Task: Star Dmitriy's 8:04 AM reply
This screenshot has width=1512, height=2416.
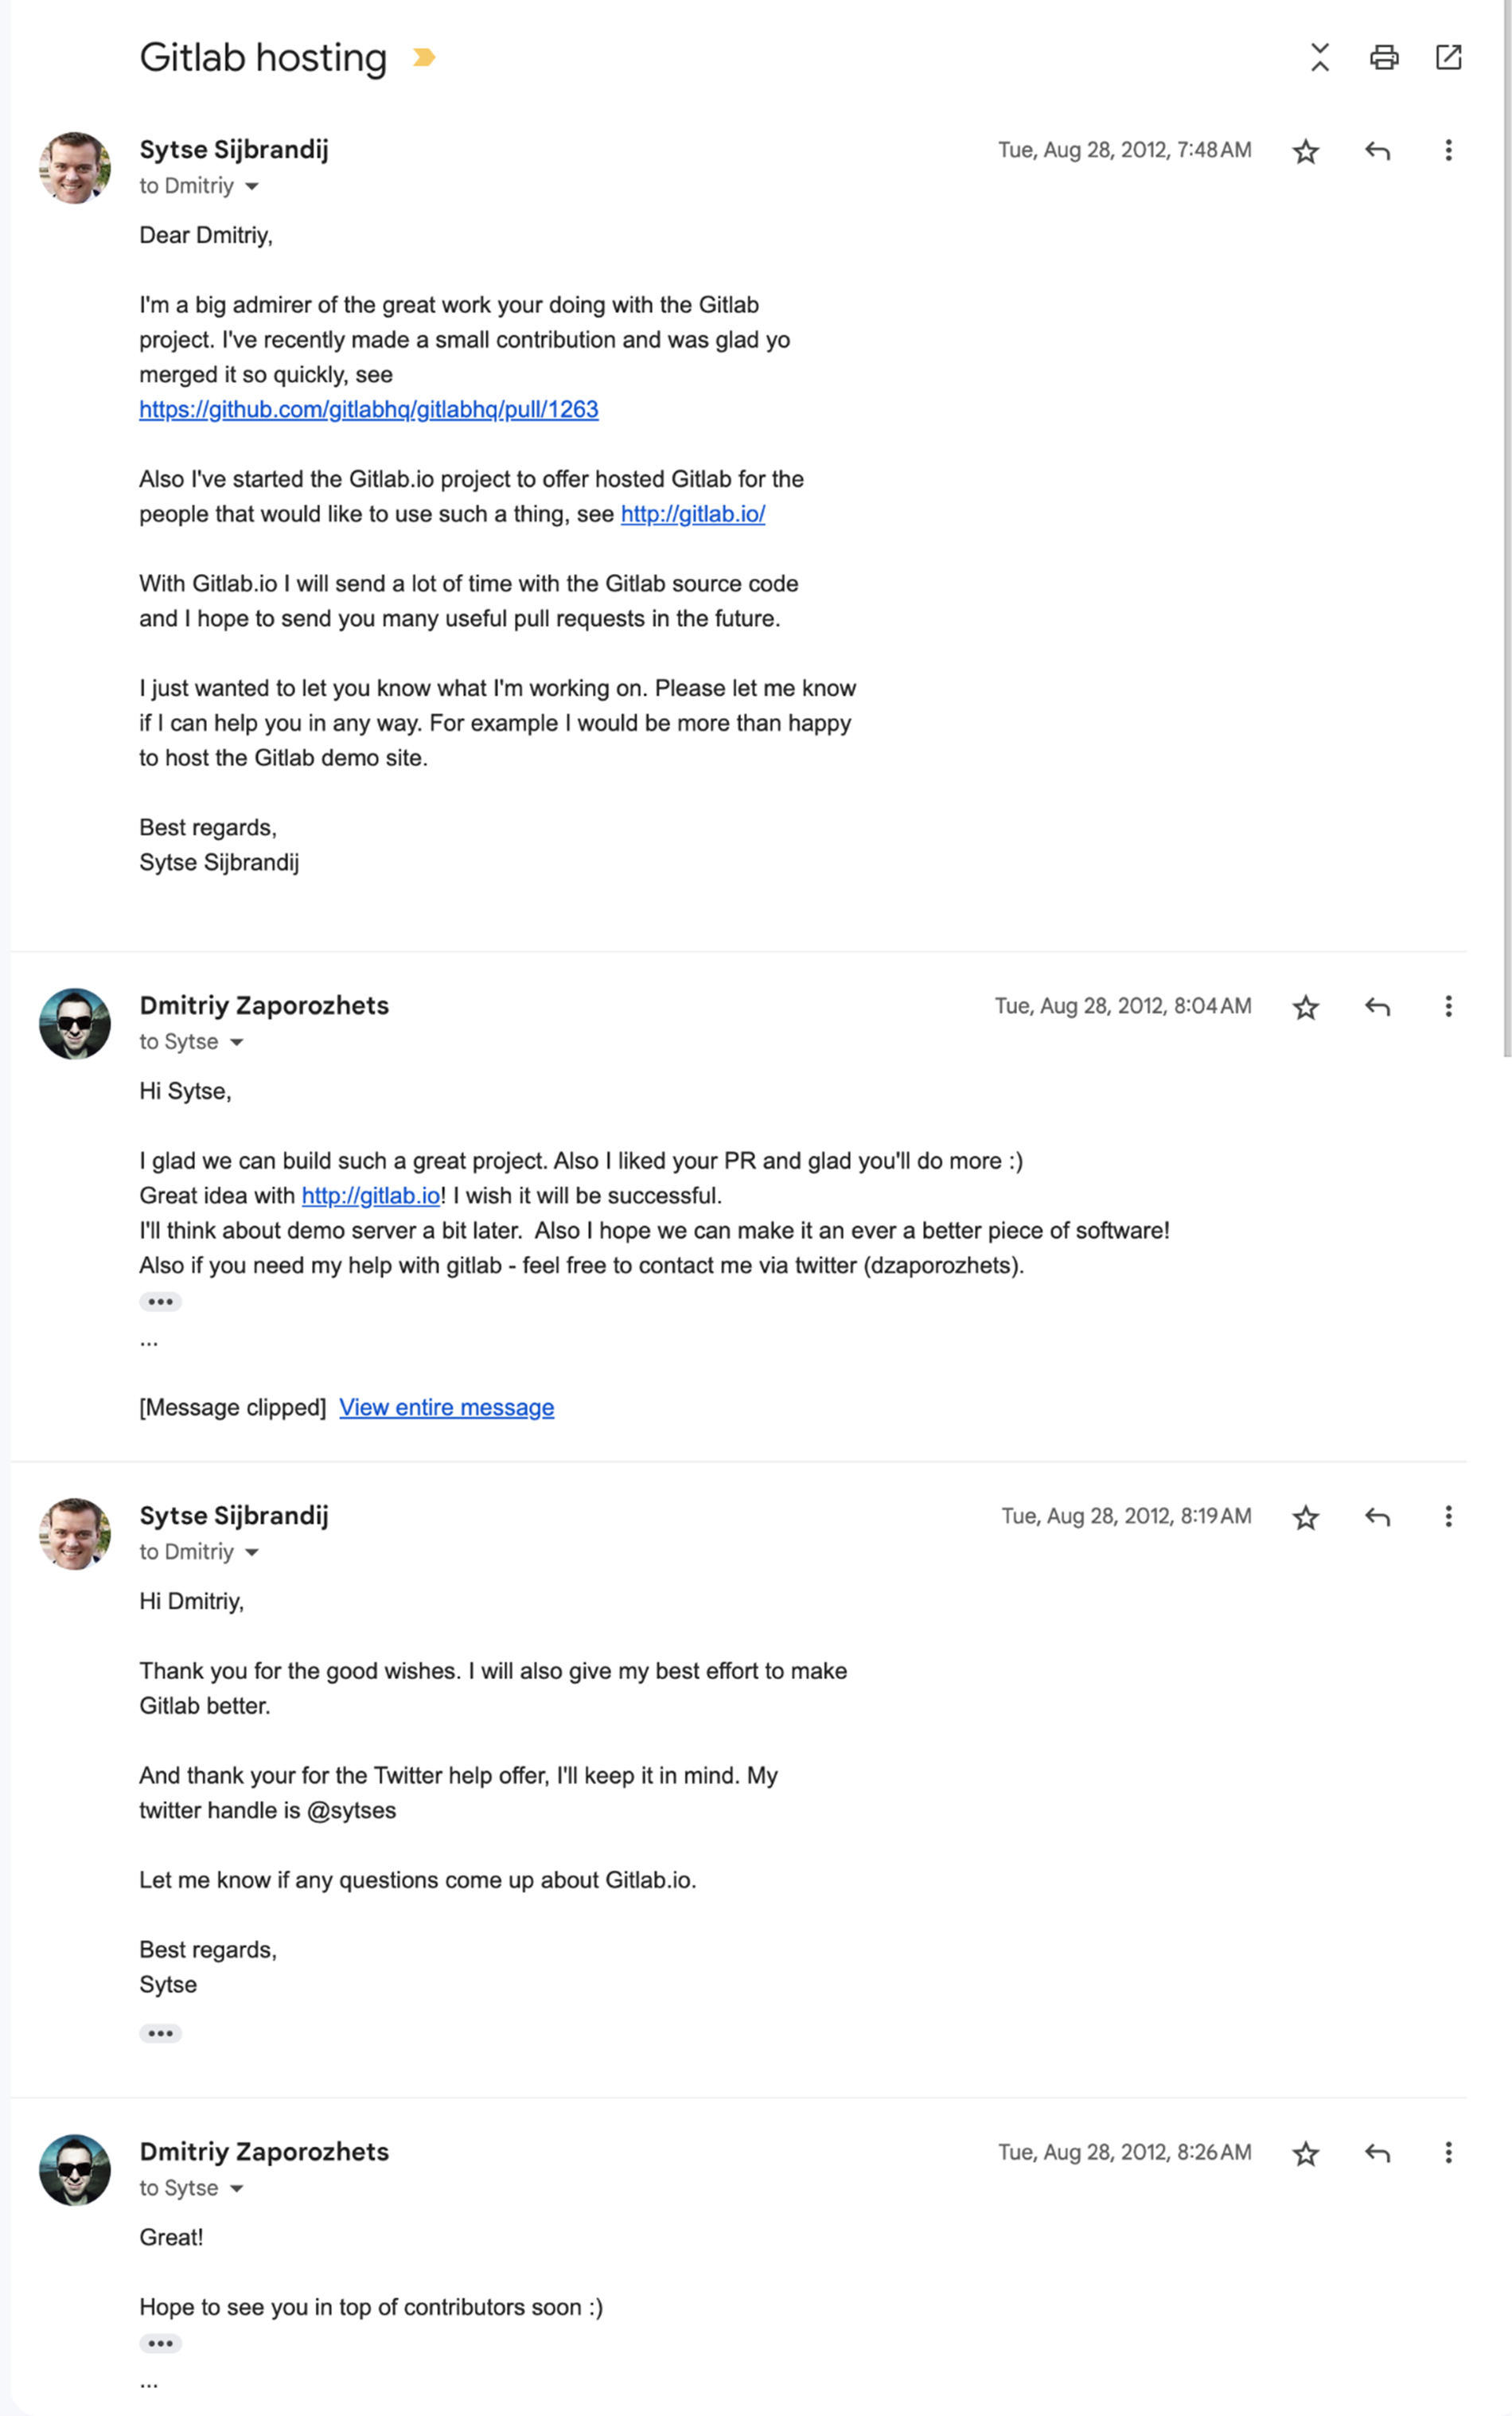Action: pyautogui.click(x=1305, y=1006)
